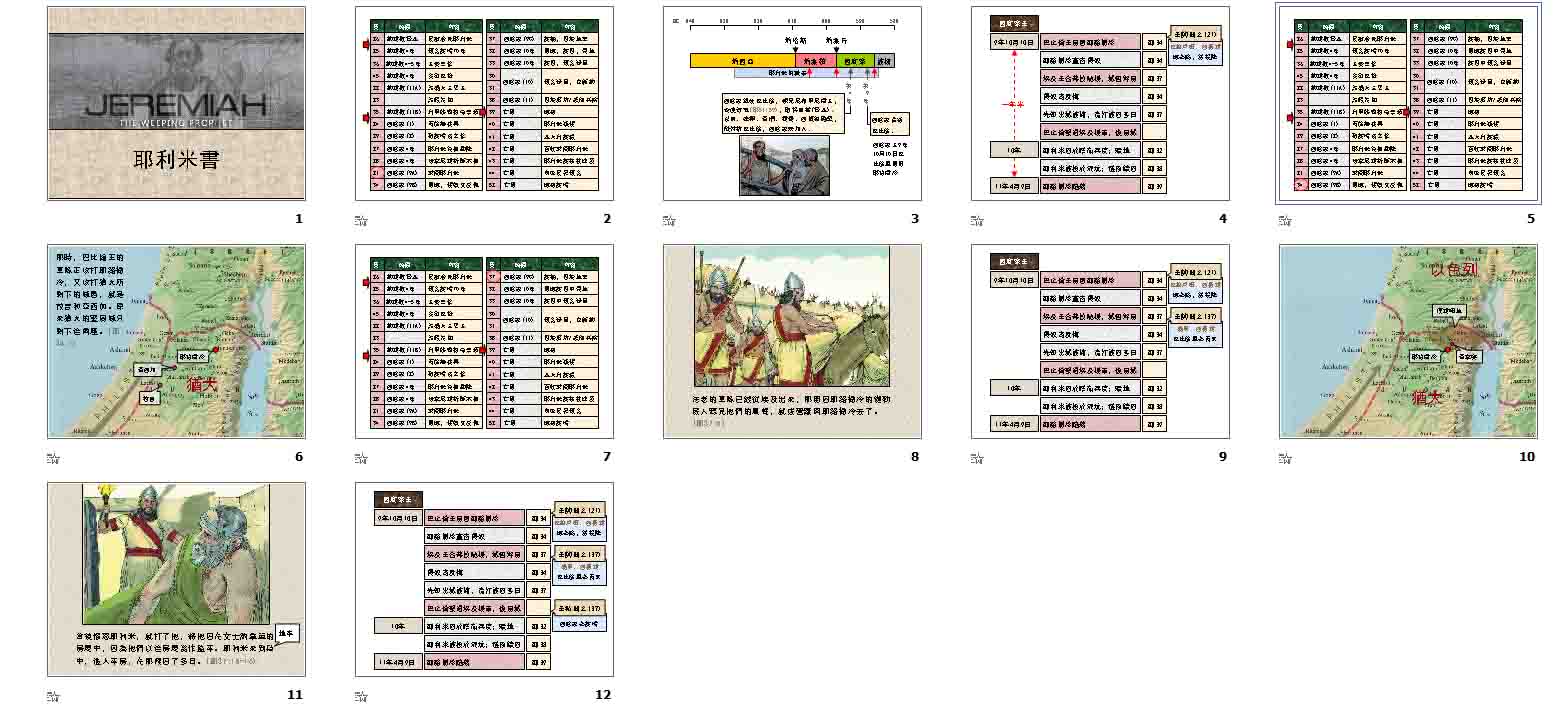Select slide 9 thumbnail with two callouts
Screen dimensions: 1557x709
tap(1100, 341)
